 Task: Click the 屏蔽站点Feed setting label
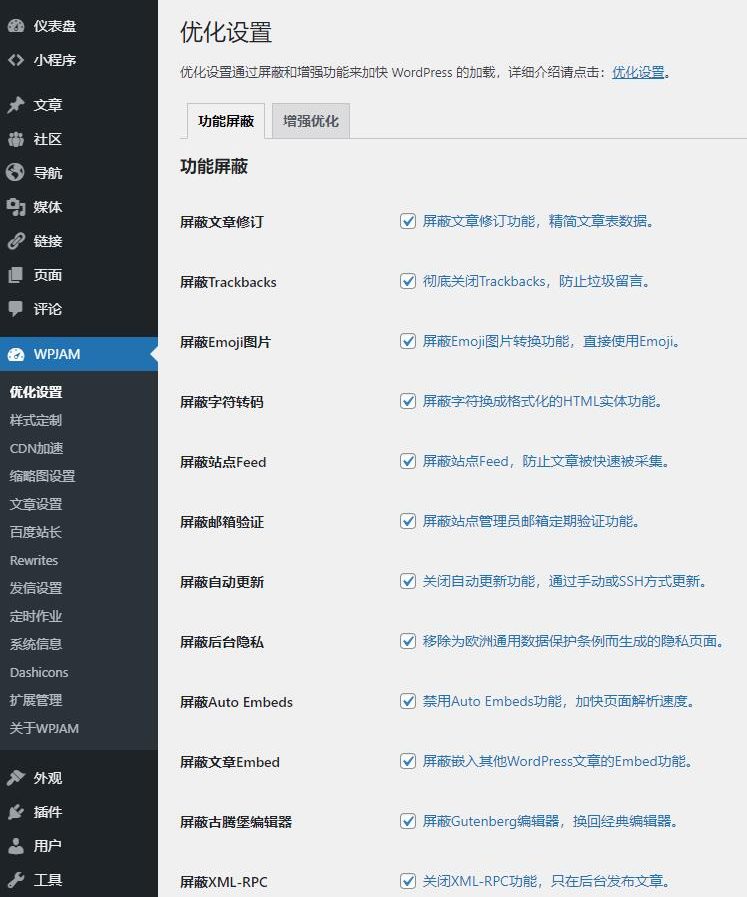coord(223,462)
